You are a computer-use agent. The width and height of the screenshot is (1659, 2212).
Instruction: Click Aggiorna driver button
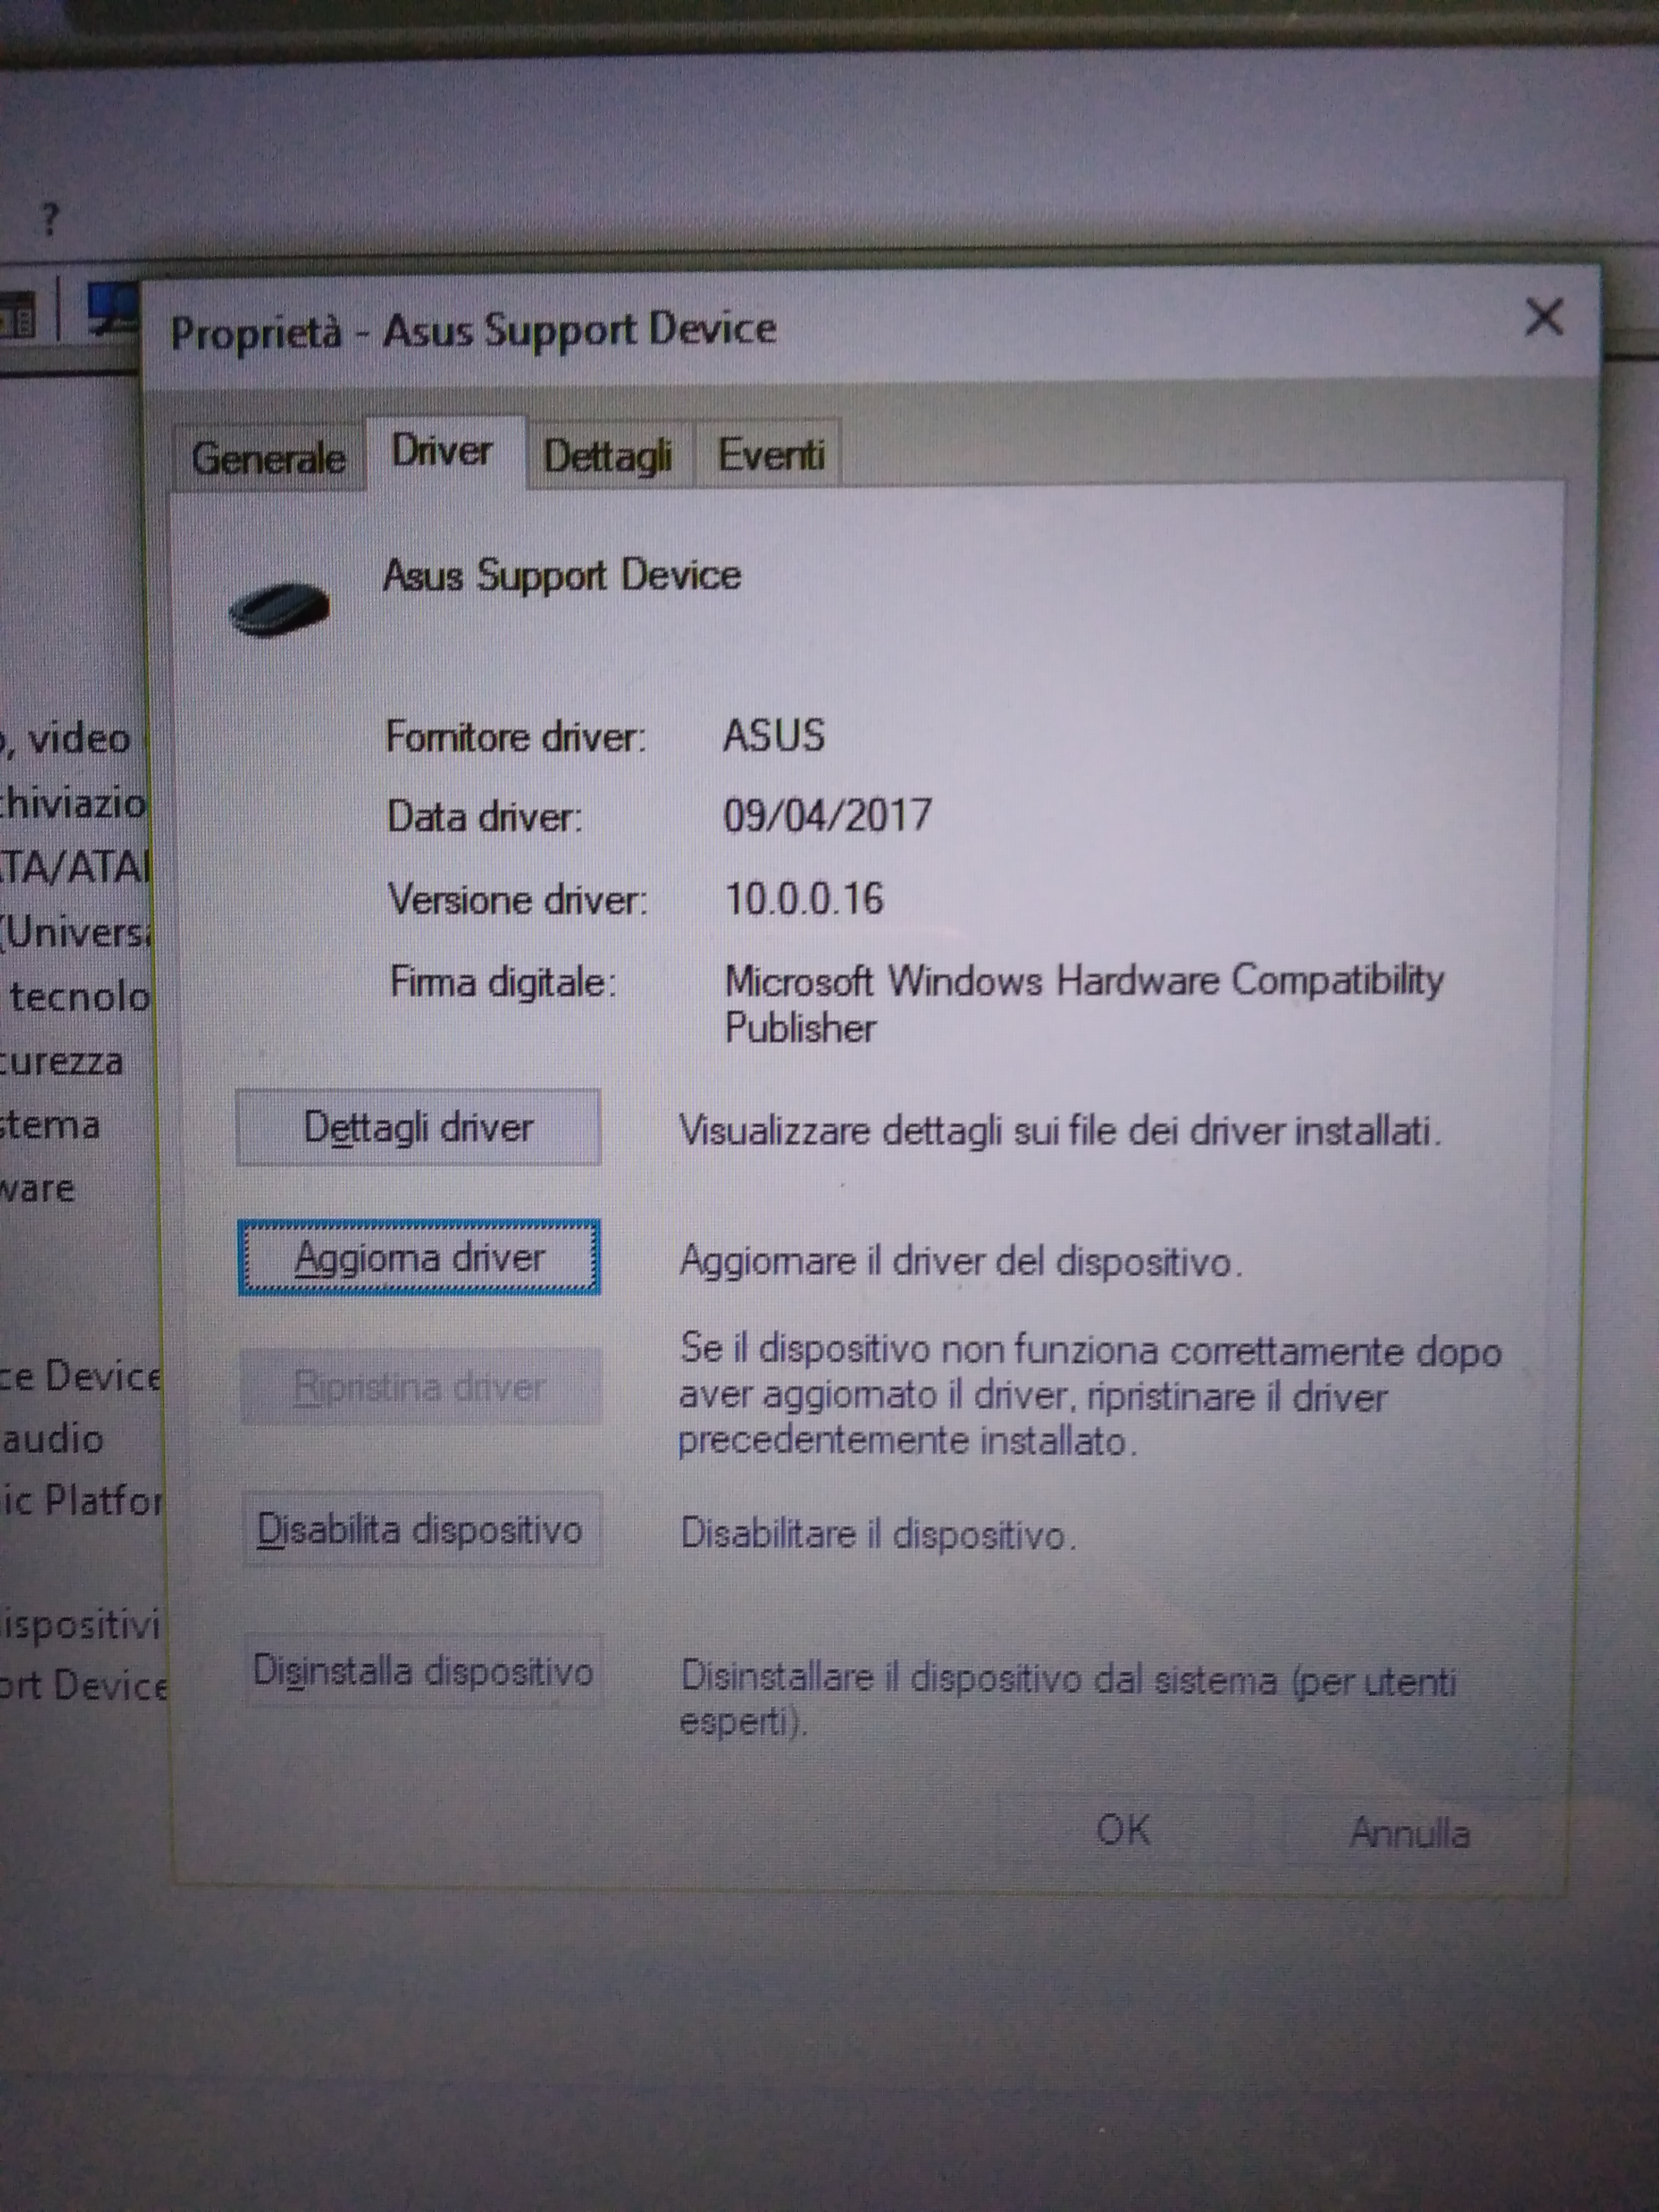click(419, 1257)
